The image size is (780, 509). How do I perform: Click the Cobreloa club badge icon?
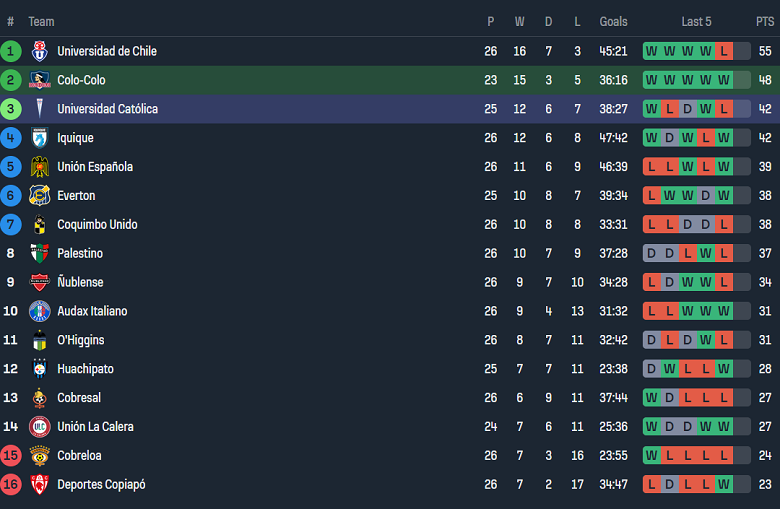[39, 456]
